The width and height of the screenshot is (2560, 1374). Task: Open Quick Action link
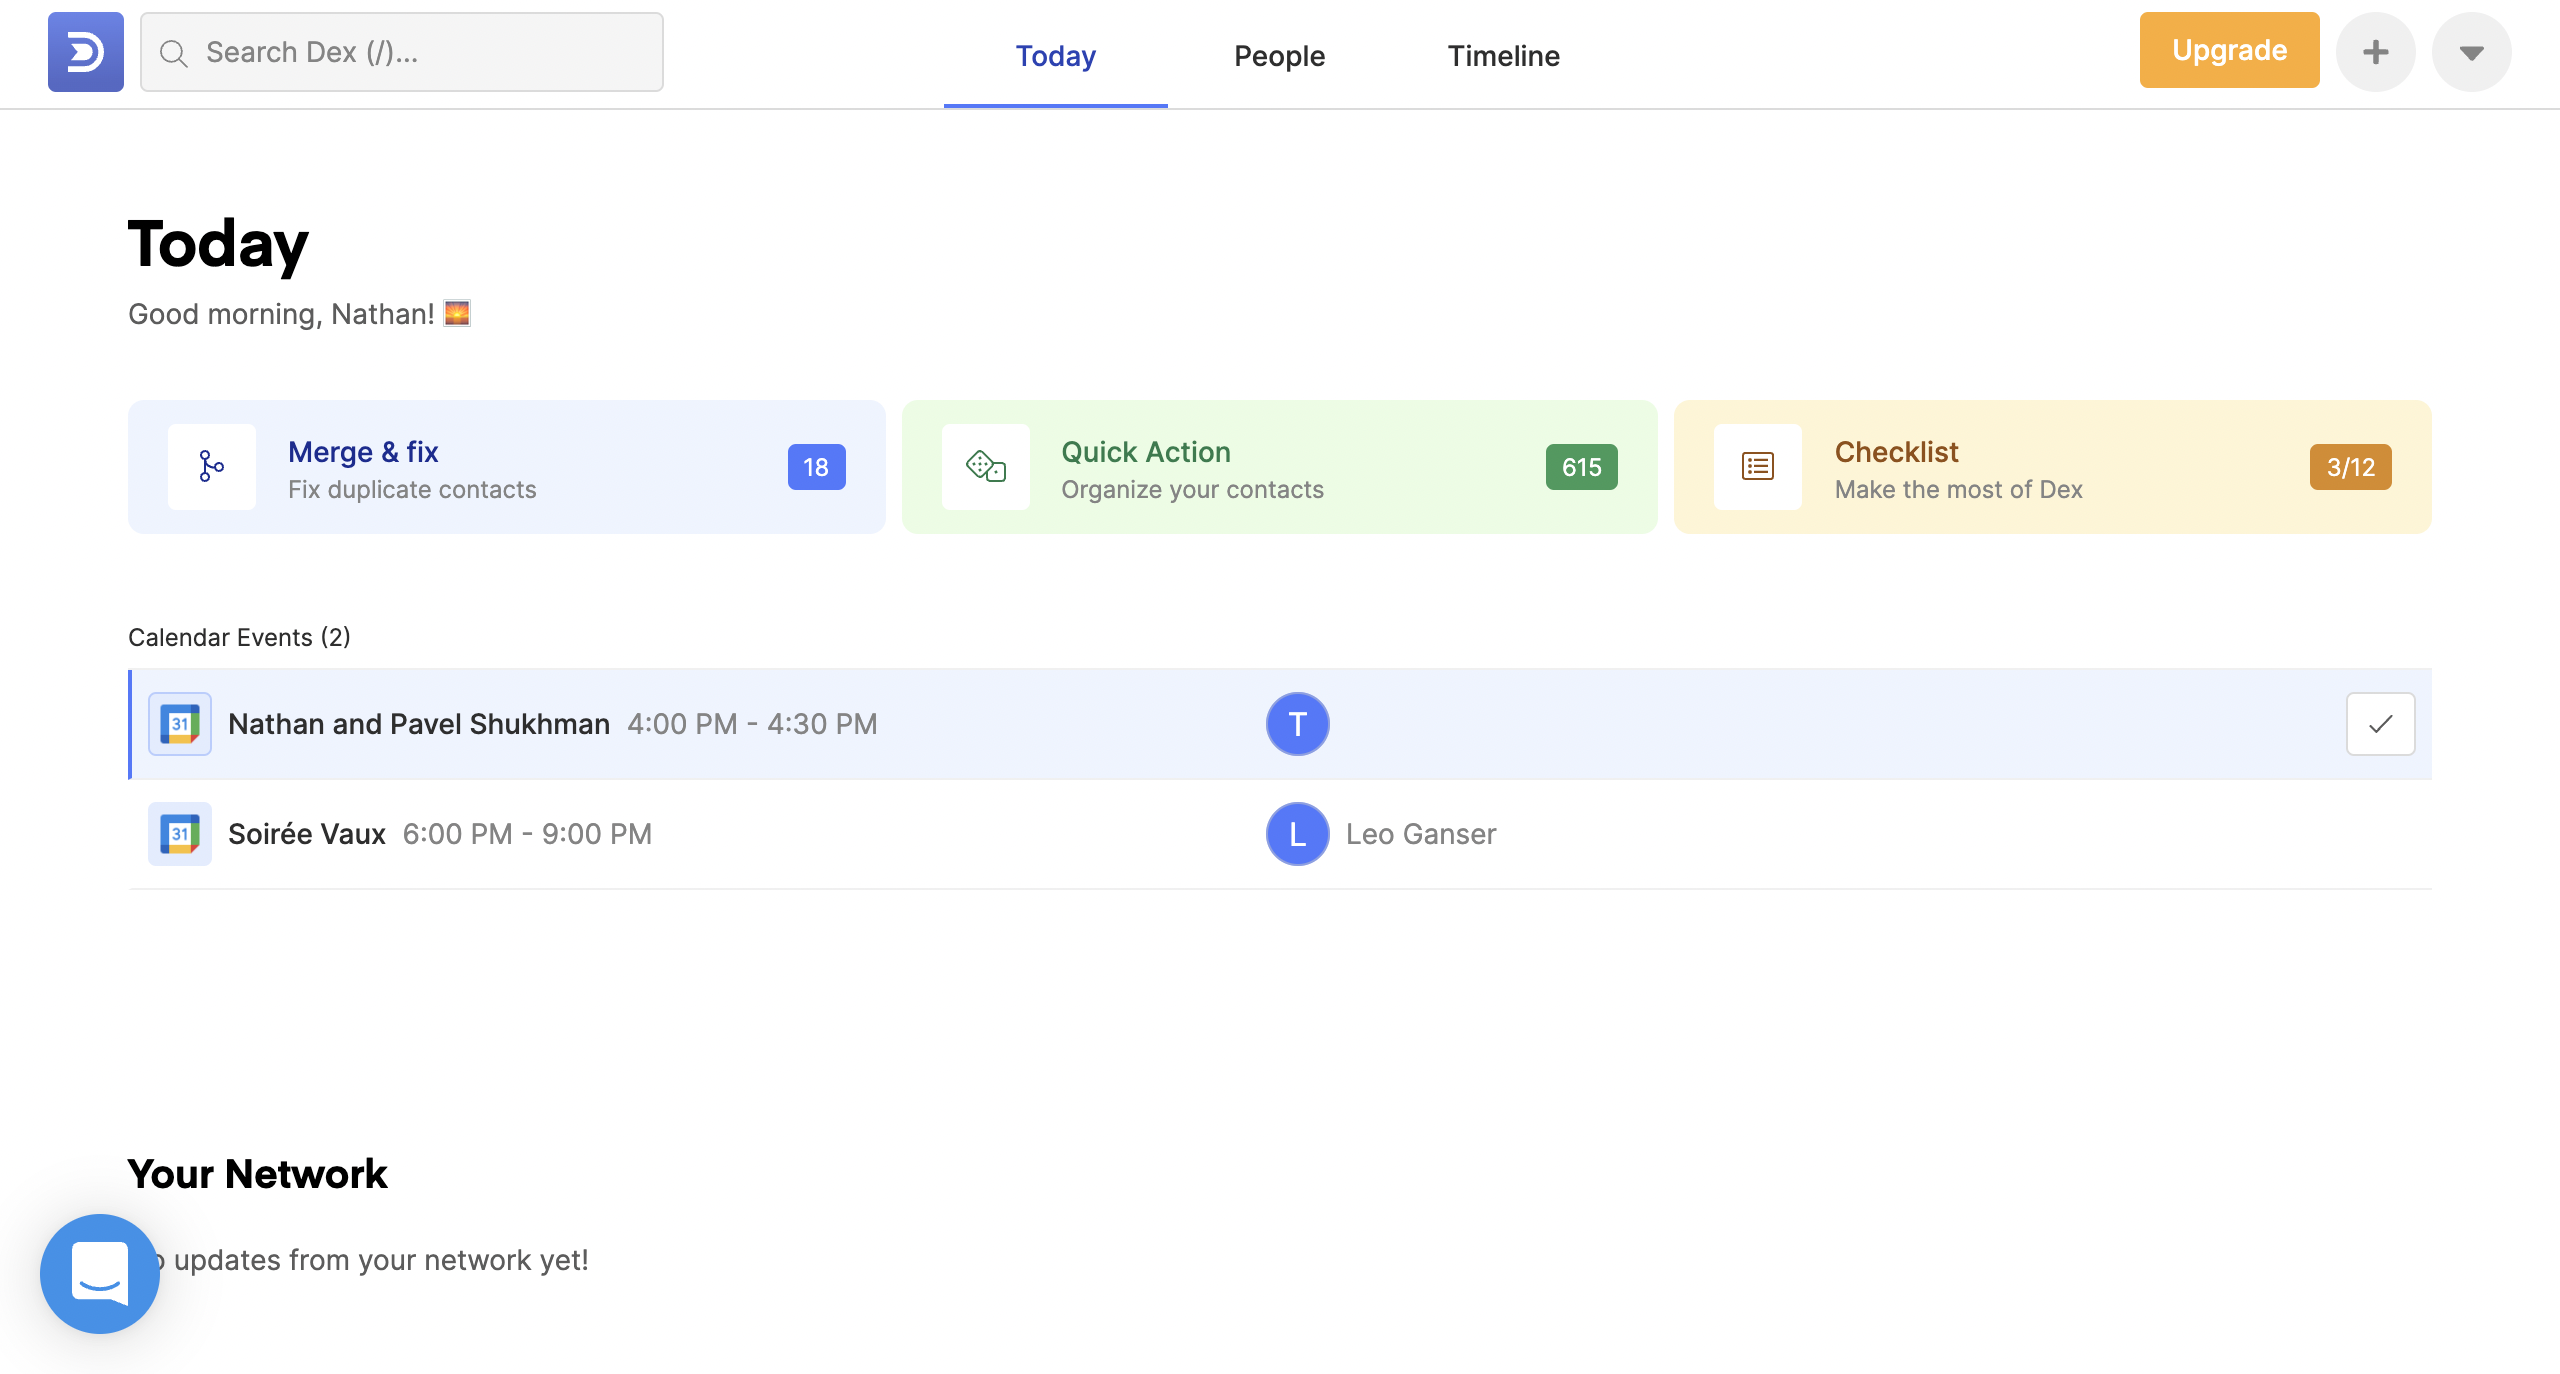tap(1146, 452)
